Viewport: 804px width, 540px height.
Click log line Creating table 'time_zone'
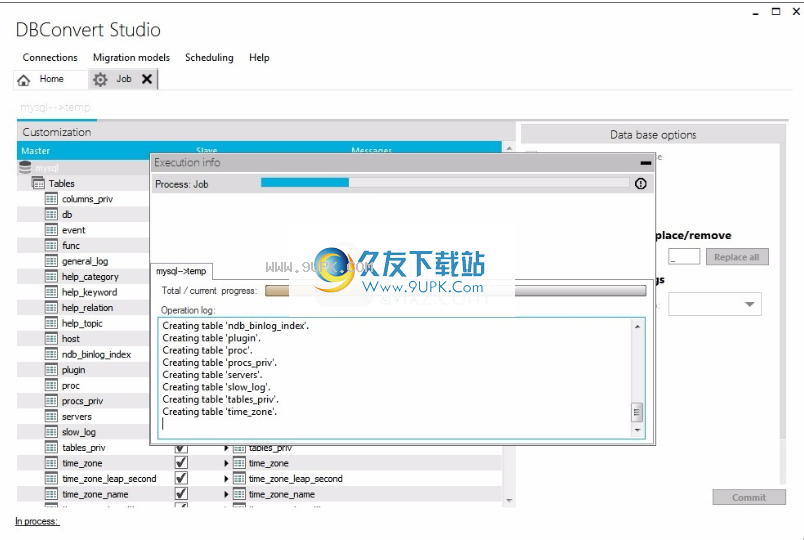tap(219, 412)
